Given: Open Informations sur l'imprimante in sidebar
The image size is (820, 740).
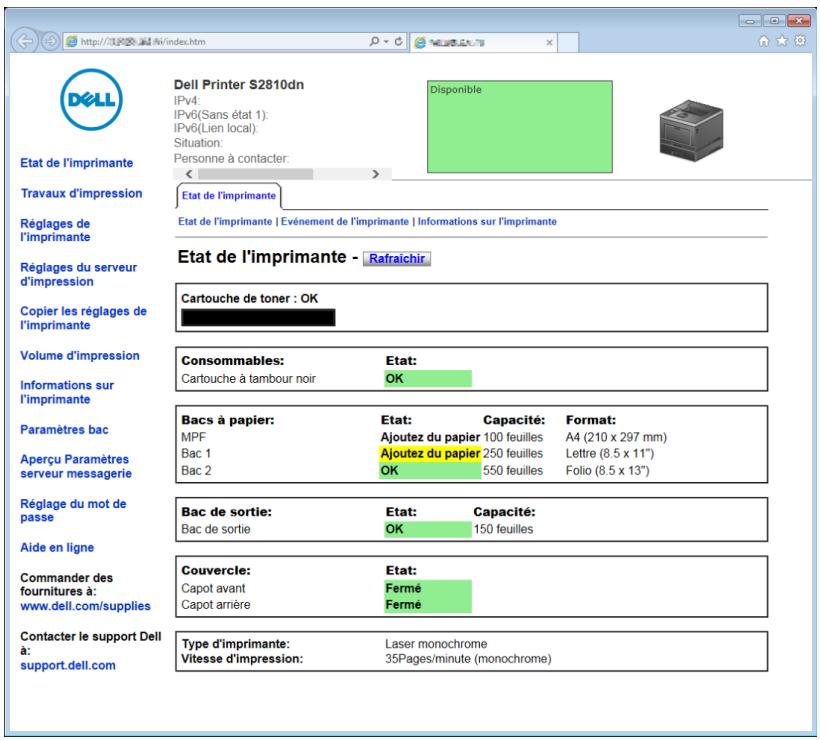Looking at the screenshot, I should [67, 392].
